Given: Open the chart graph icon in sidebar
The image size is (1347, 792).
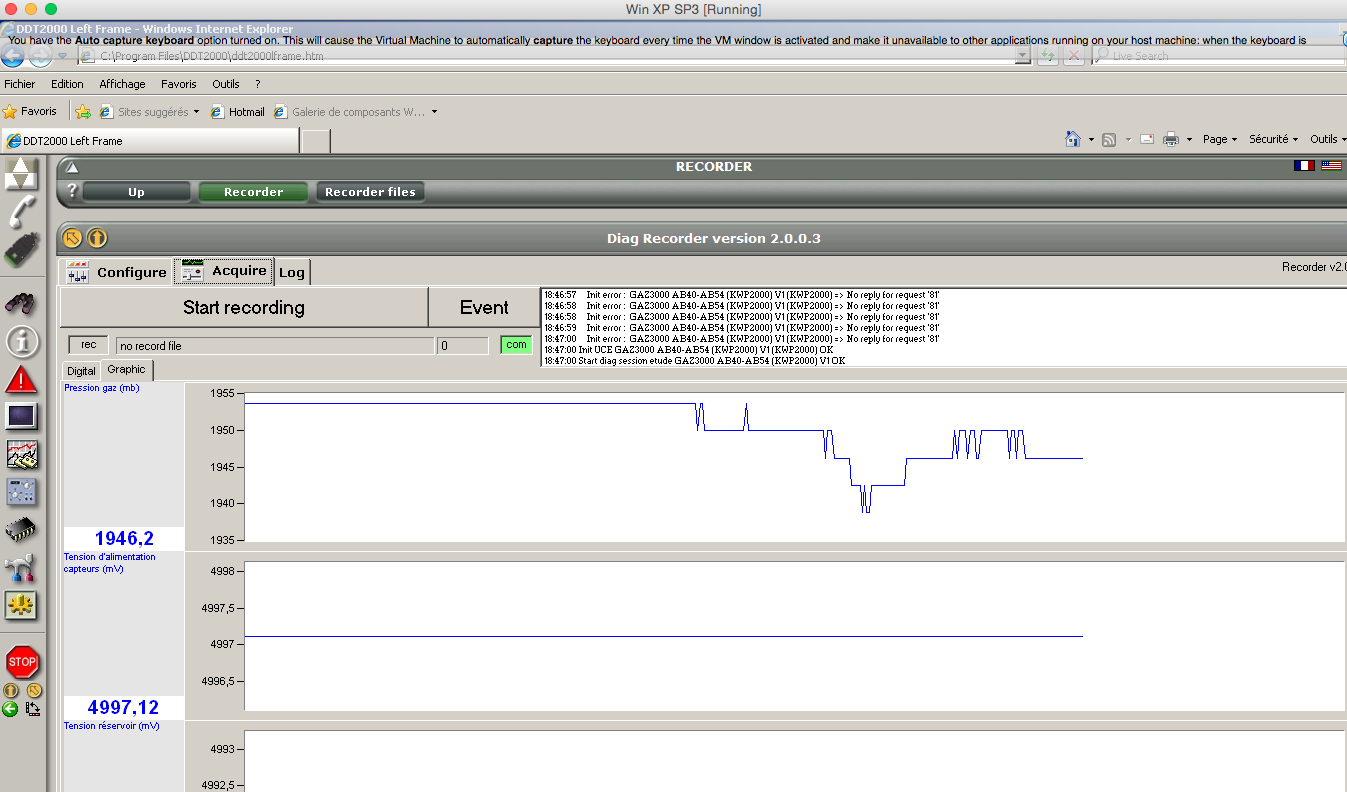Looking at the screenshot, I should coord(22,455).
